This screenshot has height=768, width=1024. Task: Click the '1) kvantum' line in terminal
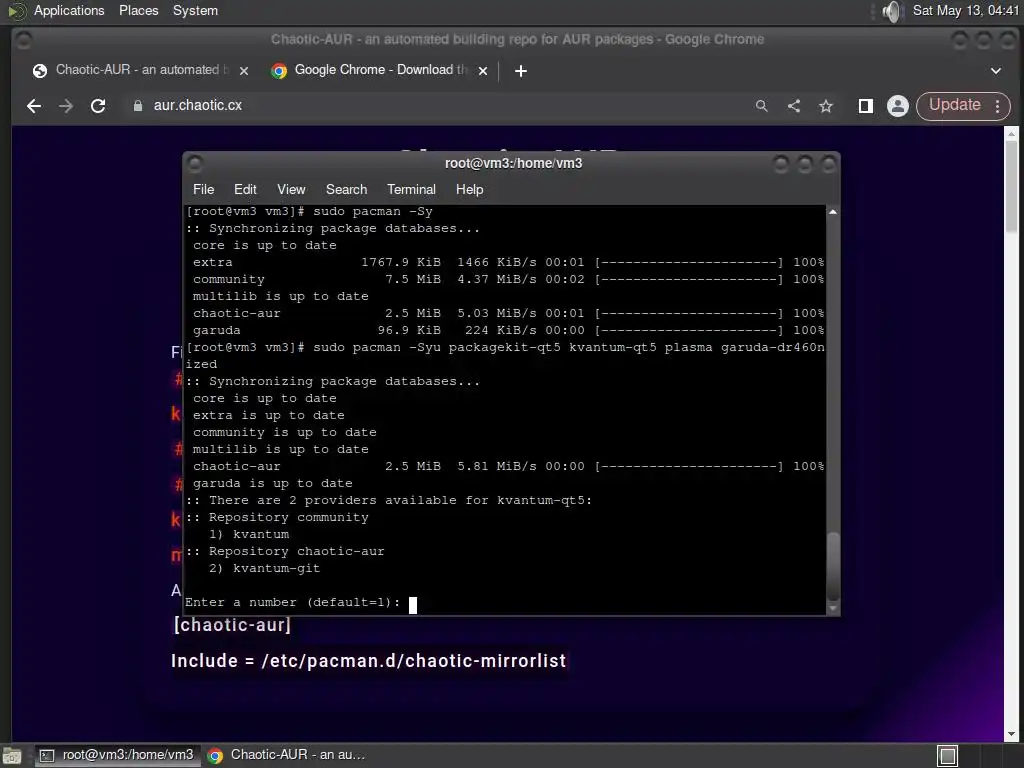(249, 534)
